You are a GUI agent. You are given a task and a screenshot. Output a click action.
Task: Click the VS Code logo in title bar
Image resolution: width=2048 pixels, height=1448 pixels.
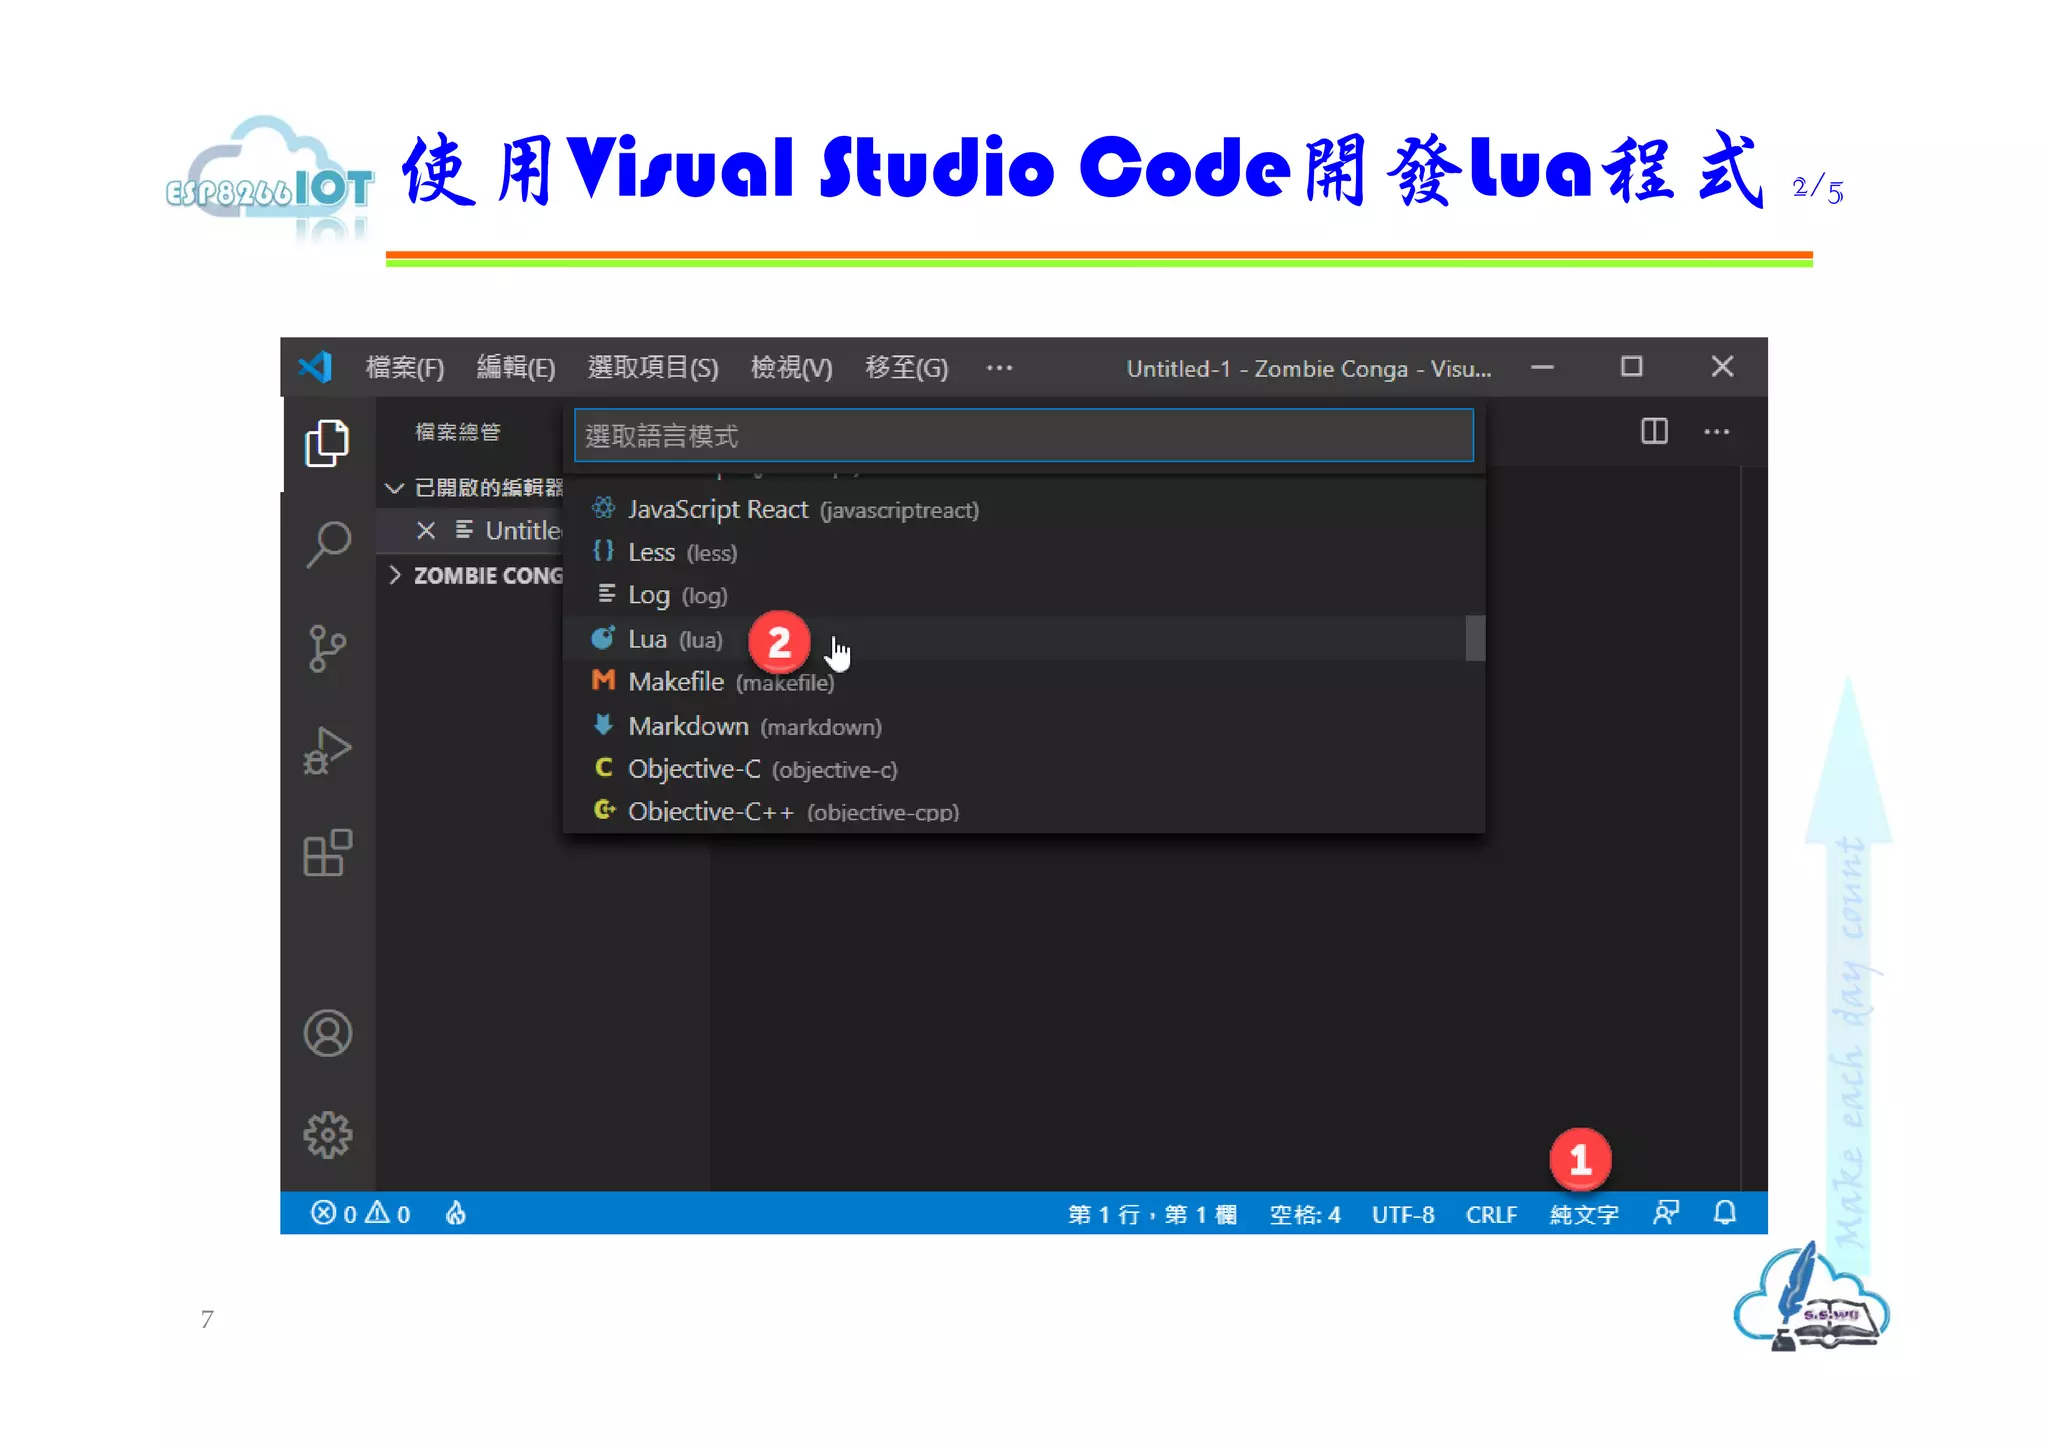[x=315, y=367]
